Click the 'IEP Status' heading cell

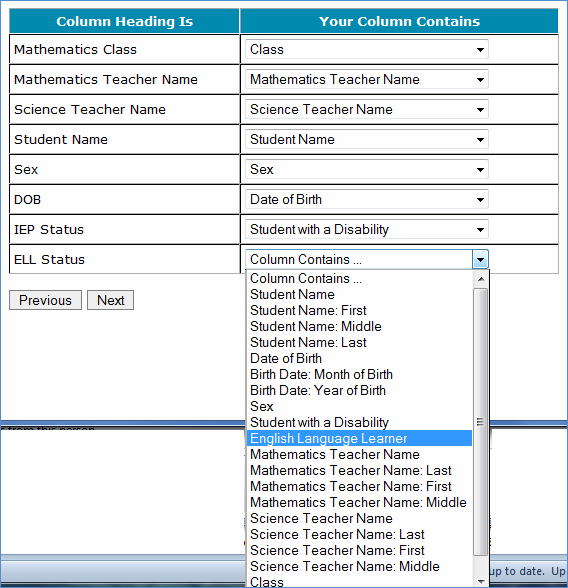click(x=124, y=230)
